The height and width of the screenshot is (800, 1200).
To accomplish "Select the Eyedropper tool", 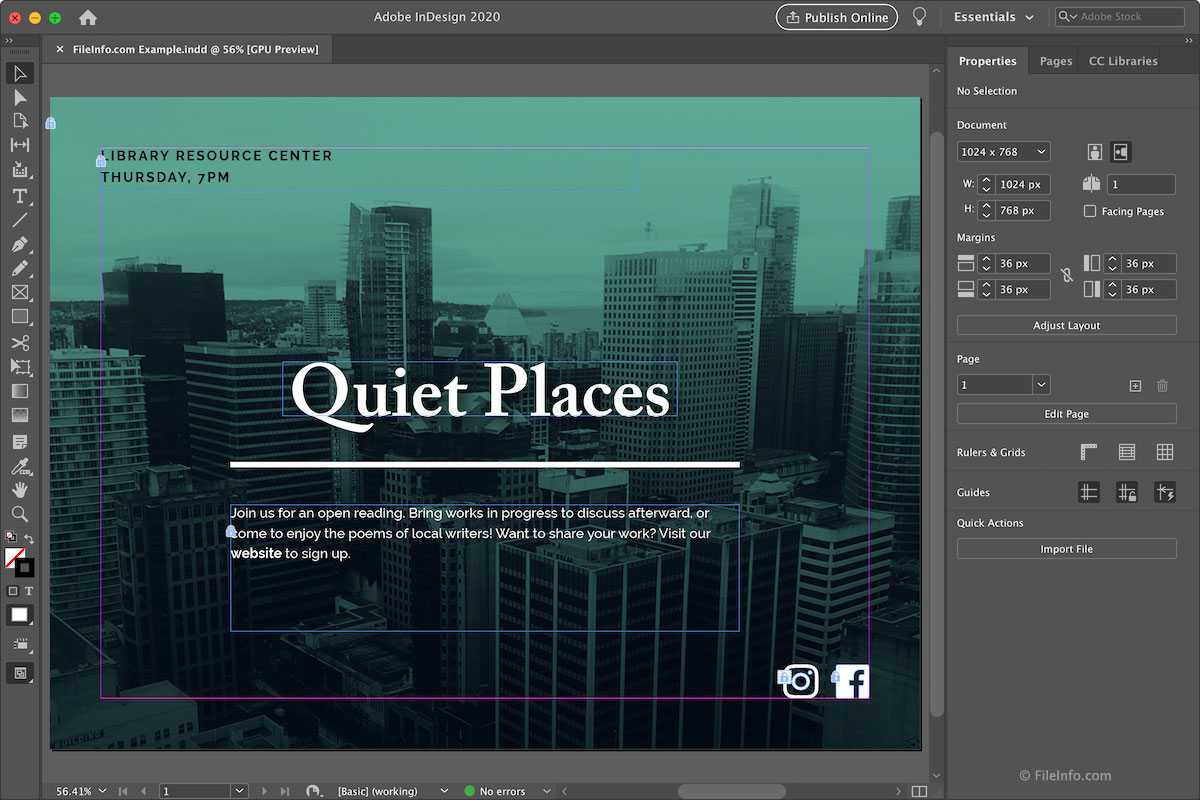I will (19, 466).
